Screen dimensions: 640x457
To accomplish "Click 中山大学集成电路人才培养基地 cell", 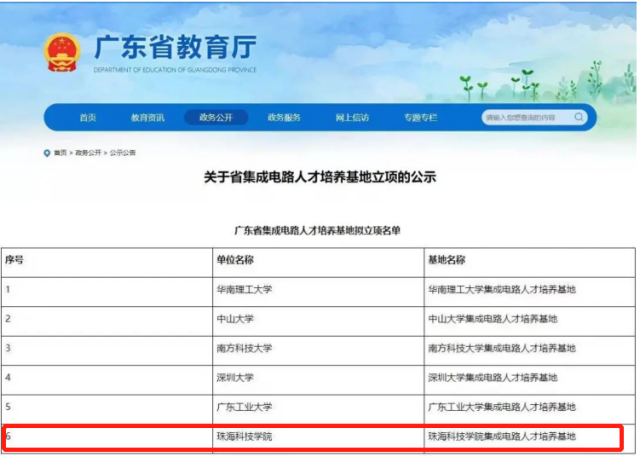I will click(530, 321).
